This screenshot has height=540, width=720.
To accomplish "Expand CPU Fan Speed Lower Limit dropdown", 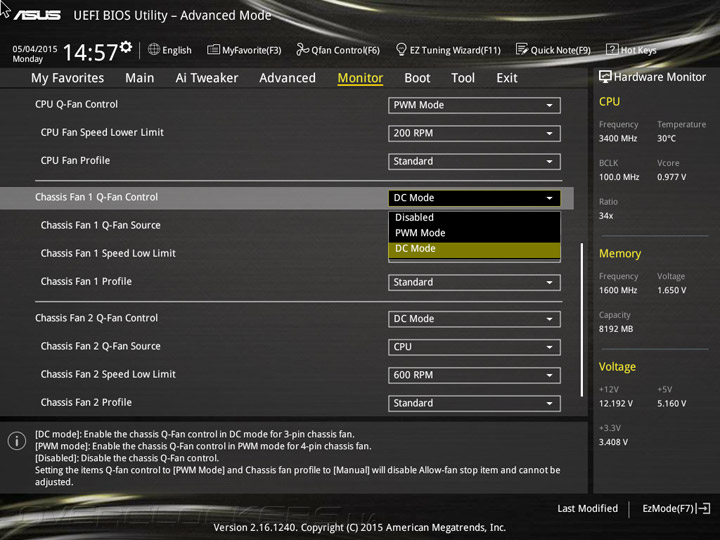I will click(474, 133).
